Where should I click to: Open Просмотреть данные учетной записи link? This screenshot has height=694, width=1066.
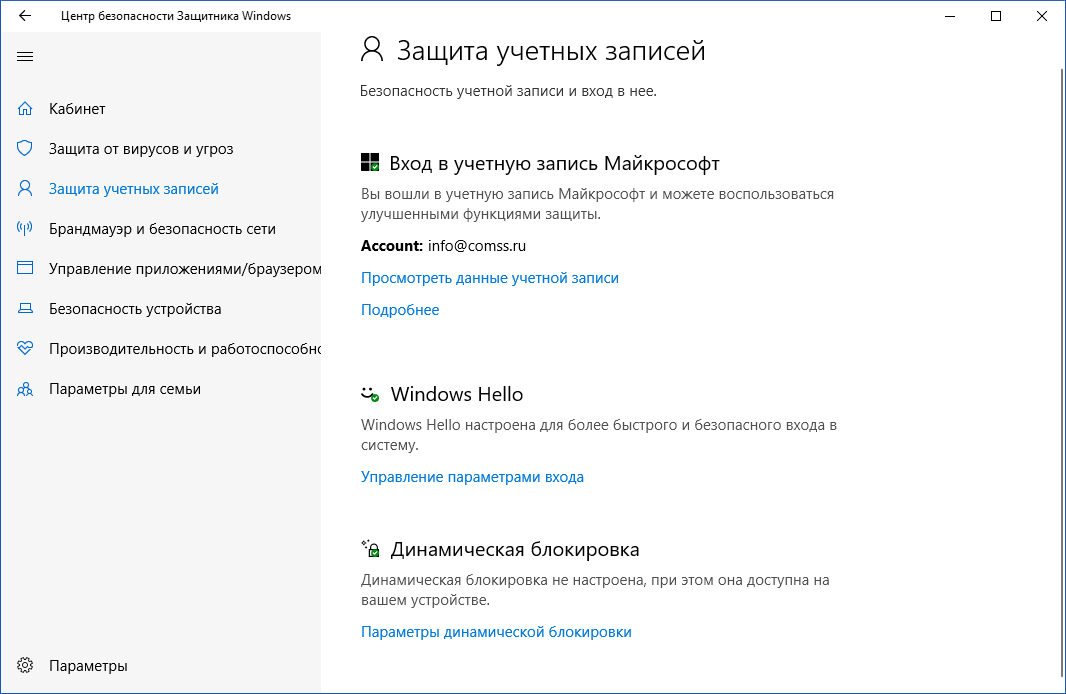489,277
